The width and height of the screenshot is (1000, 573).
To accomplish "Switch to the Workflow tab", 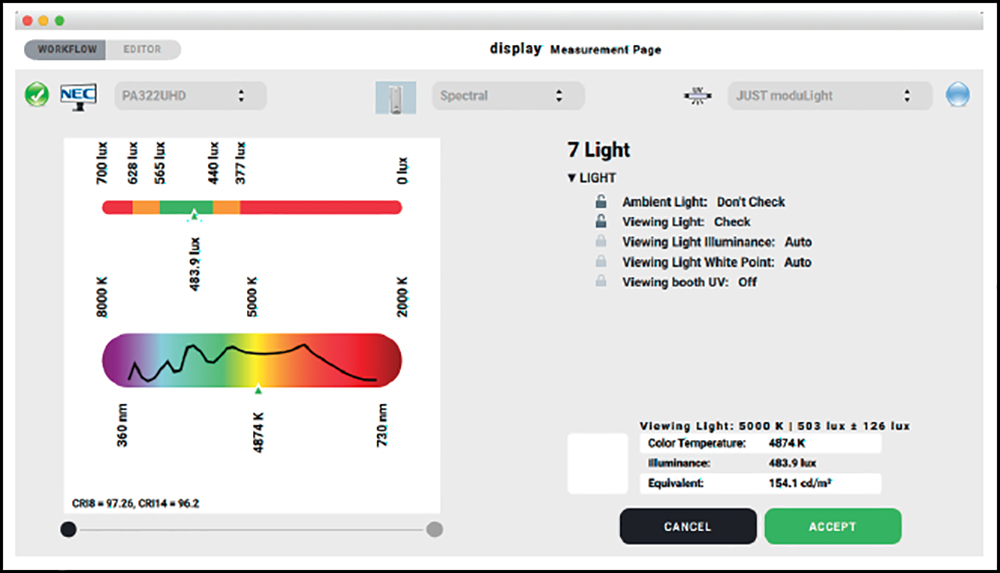I will click(67, 49).
